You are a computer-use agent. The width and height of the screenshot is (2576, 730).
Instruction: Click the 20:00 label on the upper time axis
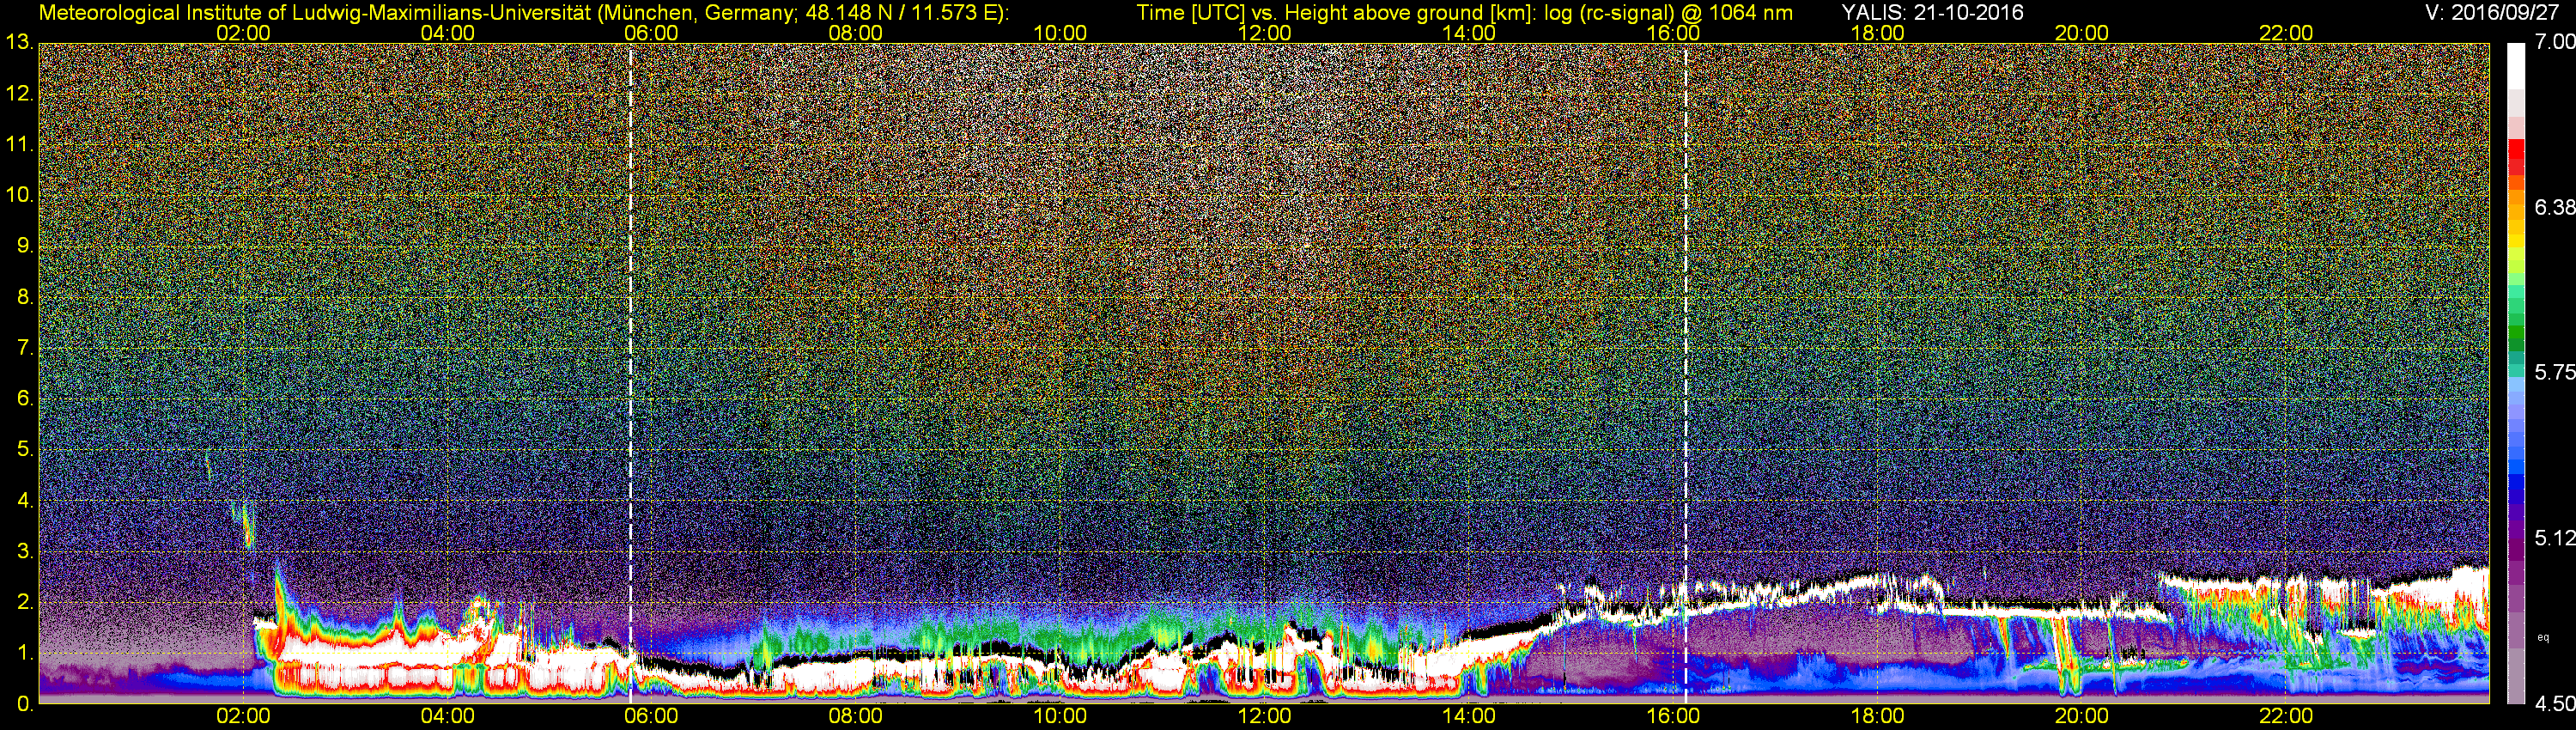(x=2082, y=33)
